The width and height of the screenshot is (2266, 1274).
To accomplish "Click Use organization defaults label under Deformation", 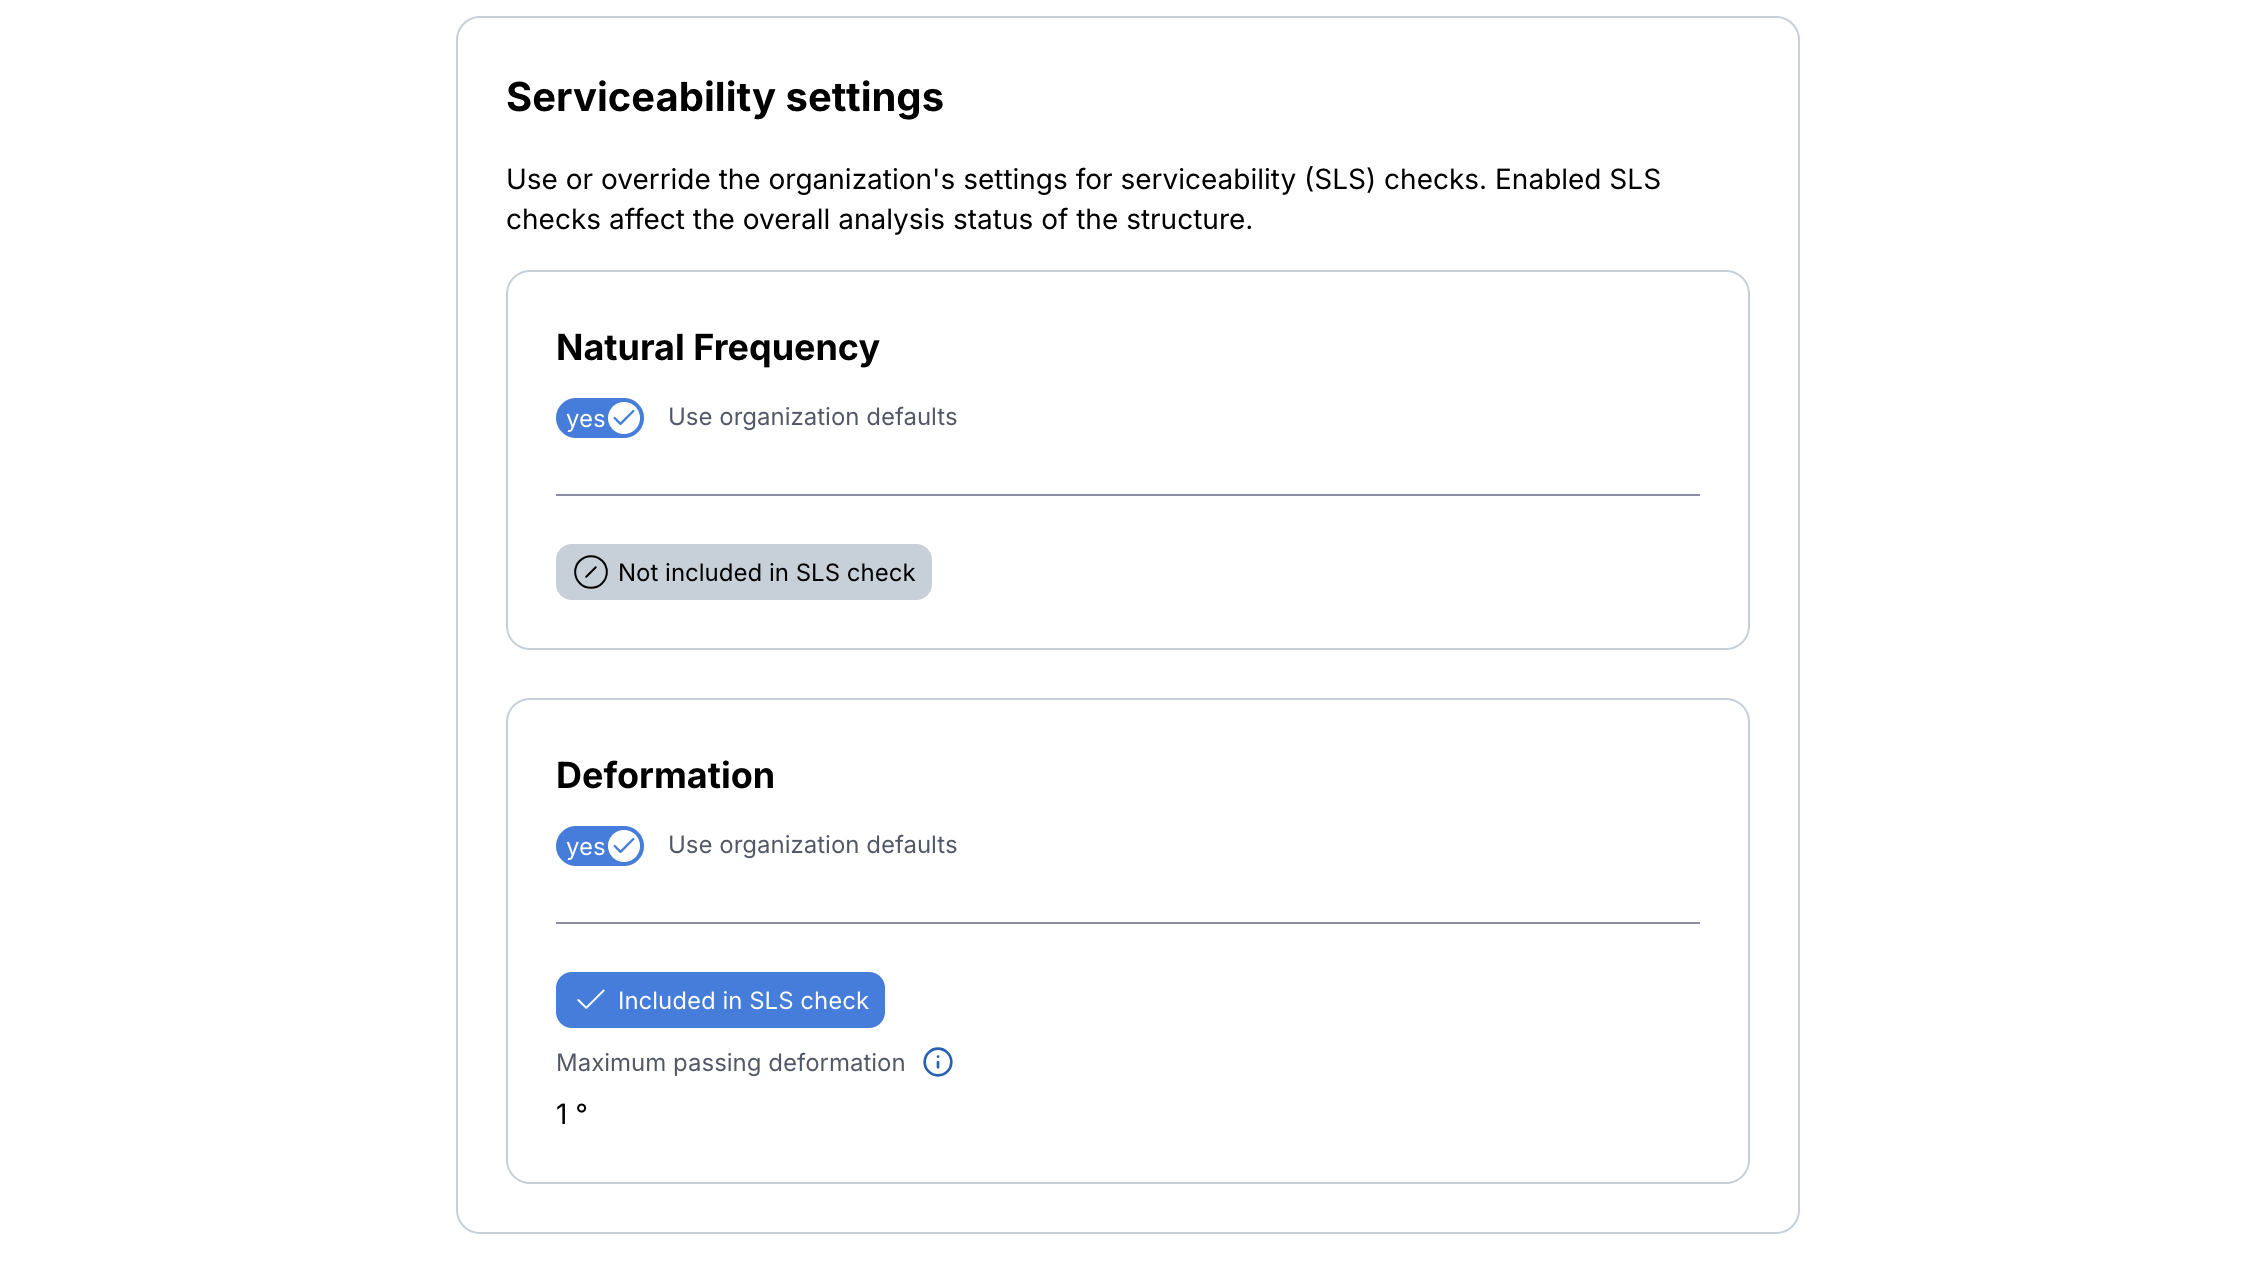I will point(812,845).
